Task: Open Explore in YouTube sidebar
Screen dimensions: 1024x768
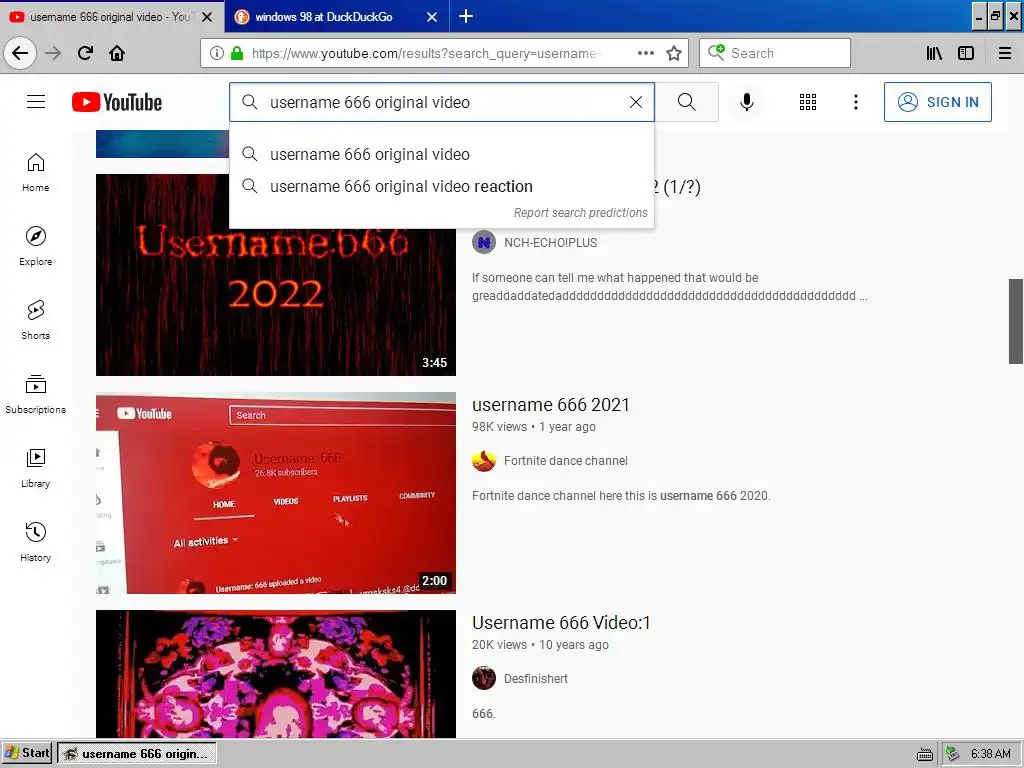Action: [x=36, y=246]
